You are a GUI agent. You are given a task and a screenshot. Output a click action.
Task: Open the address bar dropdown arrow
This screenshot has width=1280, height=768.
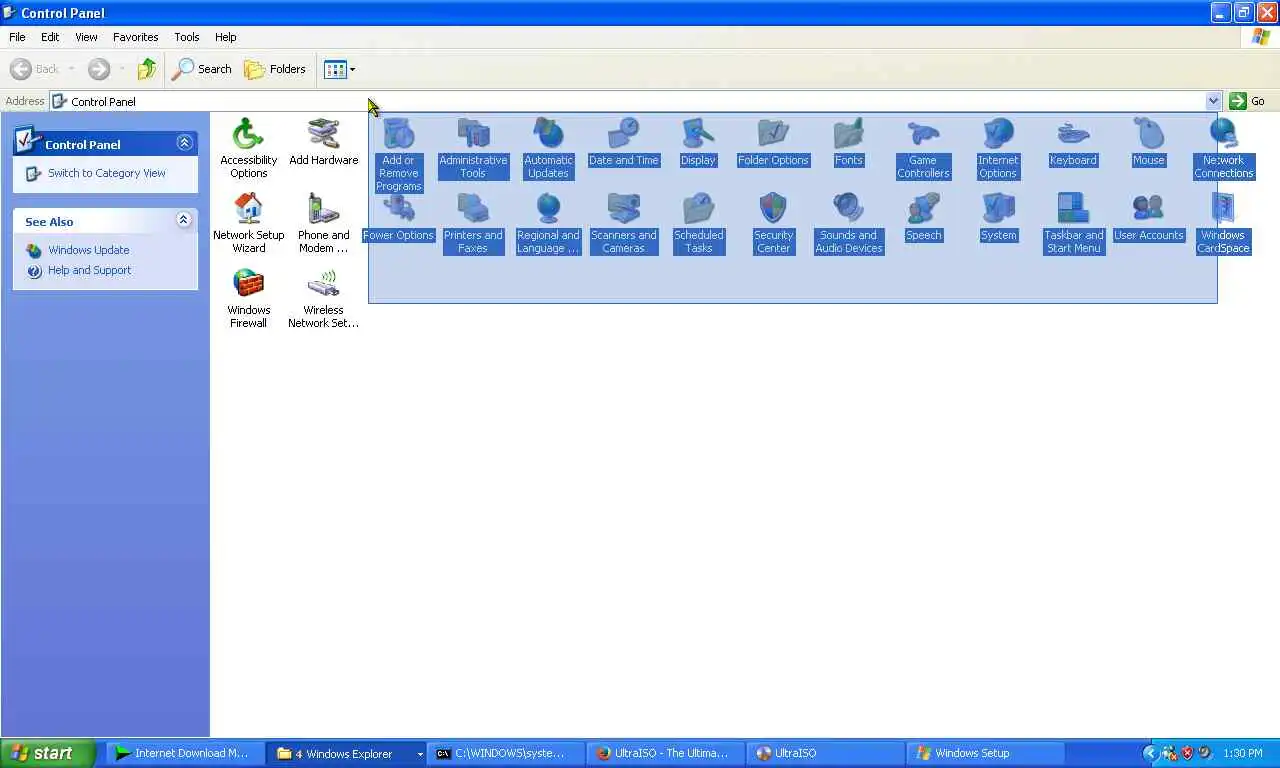pos(1213,101)
